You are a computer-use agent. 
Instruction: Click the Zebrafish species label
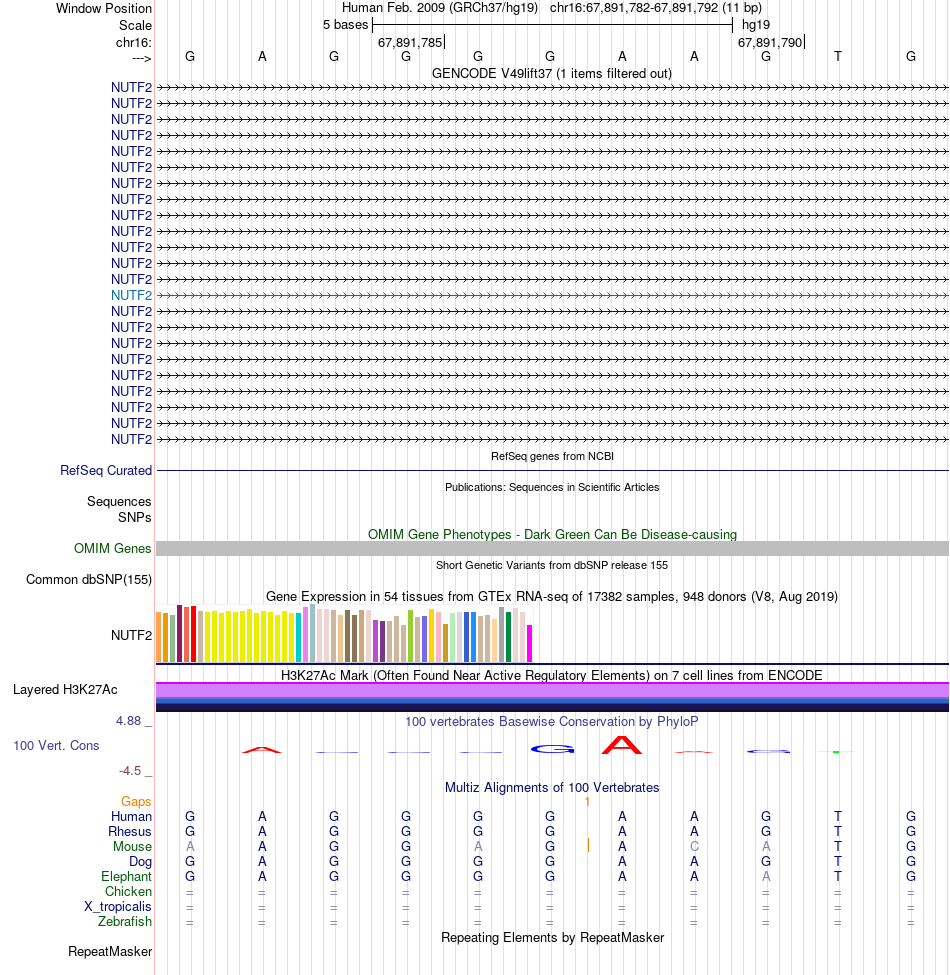click(x=124, y=922)
